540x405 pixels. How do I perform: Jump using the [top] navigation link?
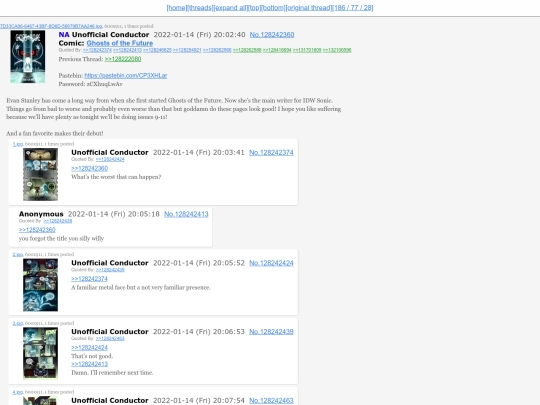click(255, 8)
